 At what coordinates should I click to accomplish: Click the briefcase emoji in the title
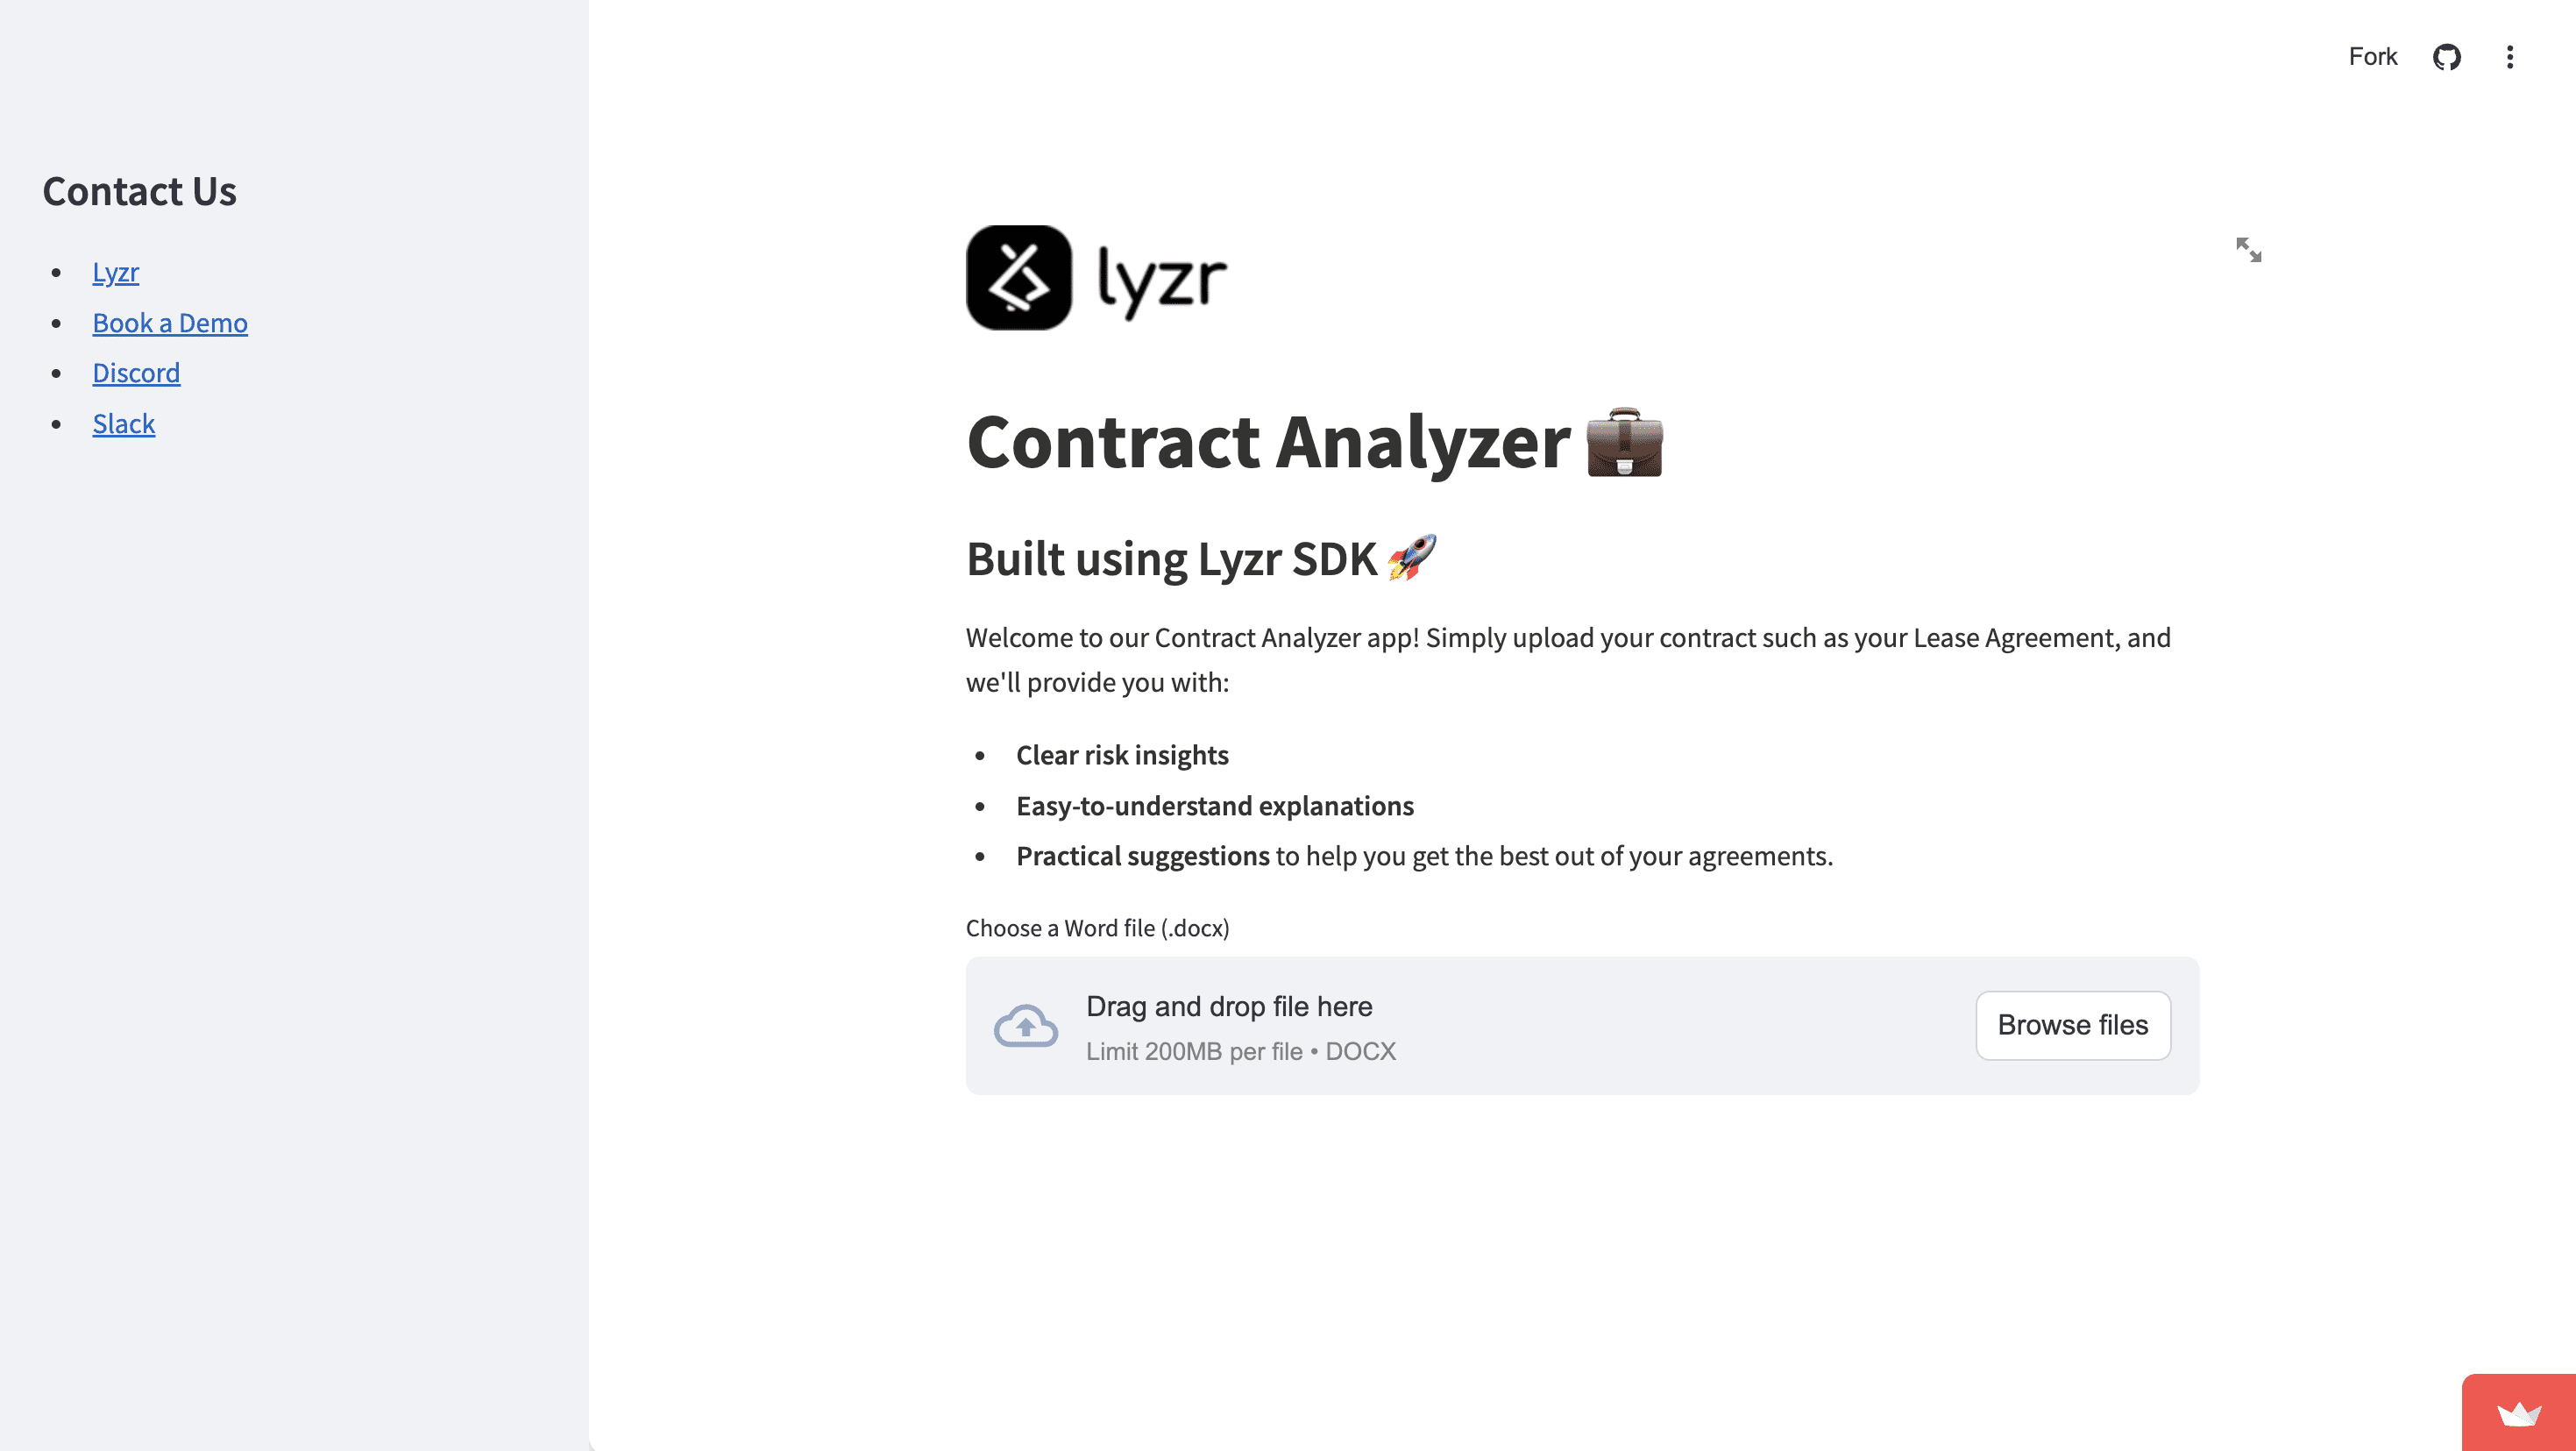(1624, 442)
